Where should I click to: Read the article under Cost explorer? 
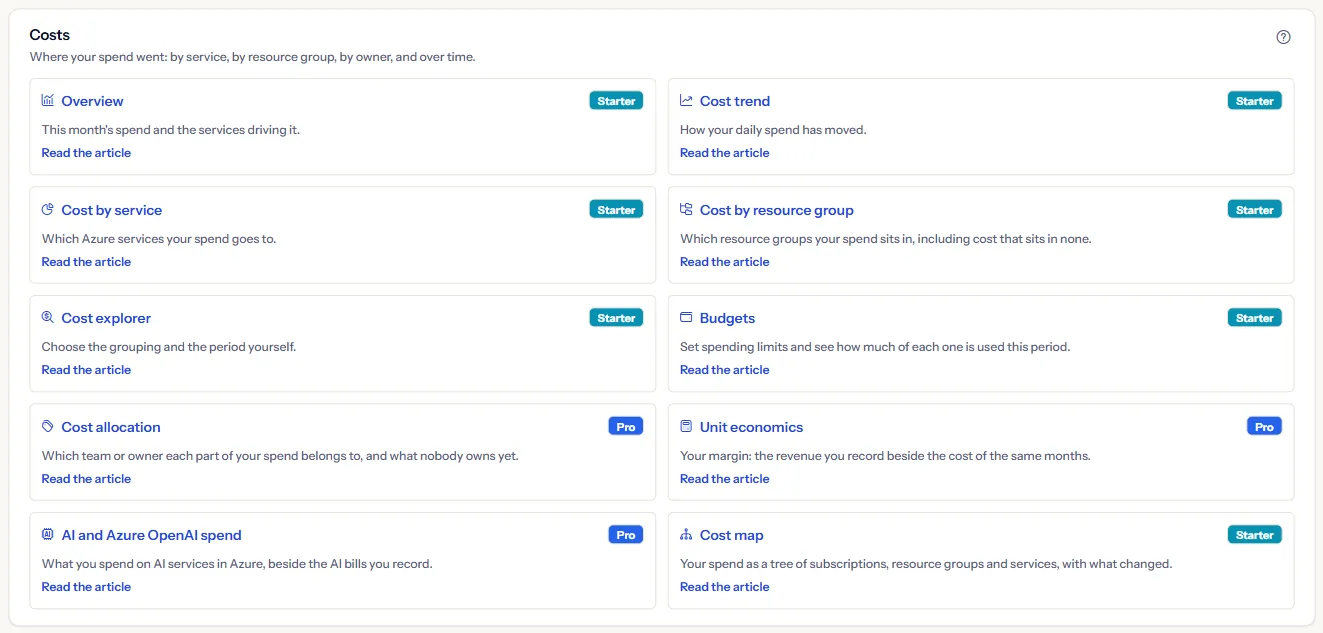tap(86, 370)
